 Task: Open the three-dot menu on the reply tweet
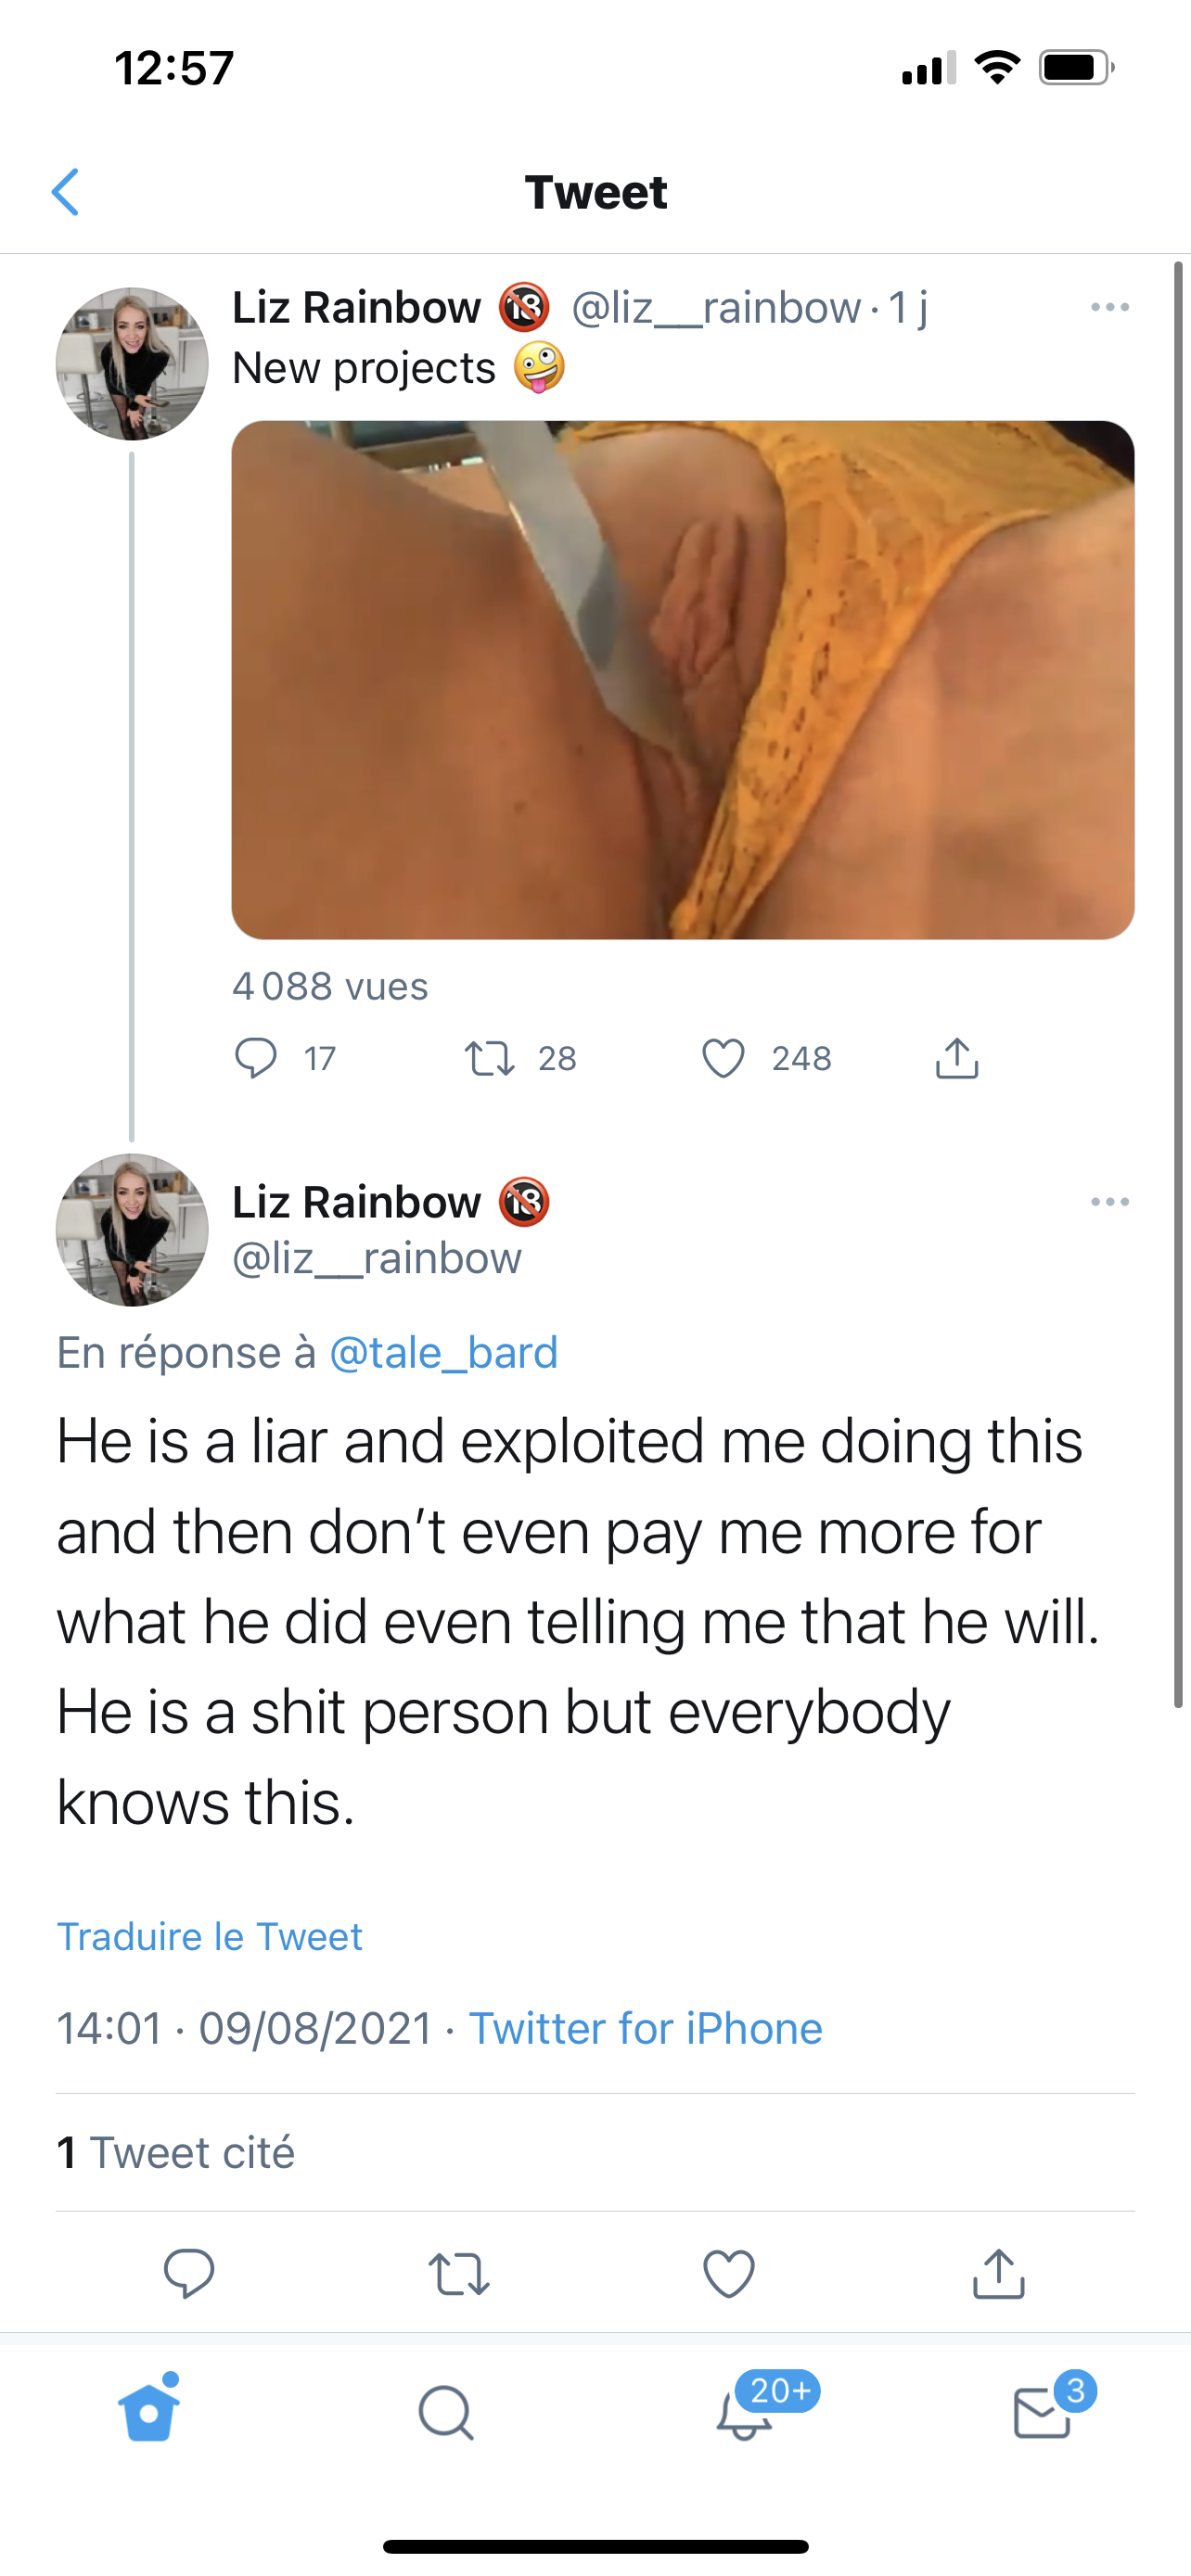[1109, 1202]
